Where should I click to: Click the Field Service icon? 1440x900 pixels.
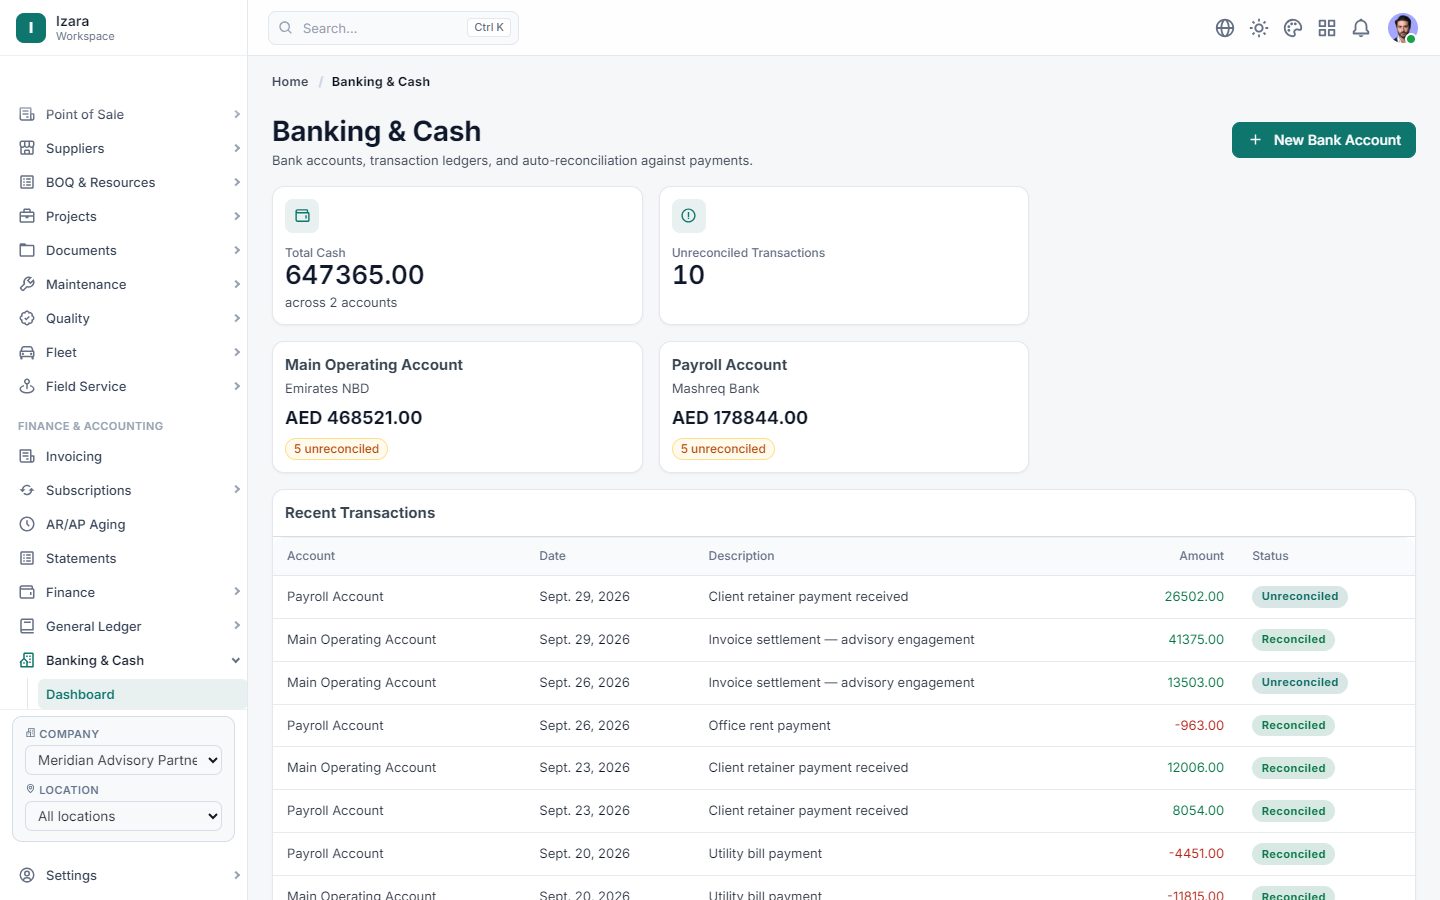27,386
